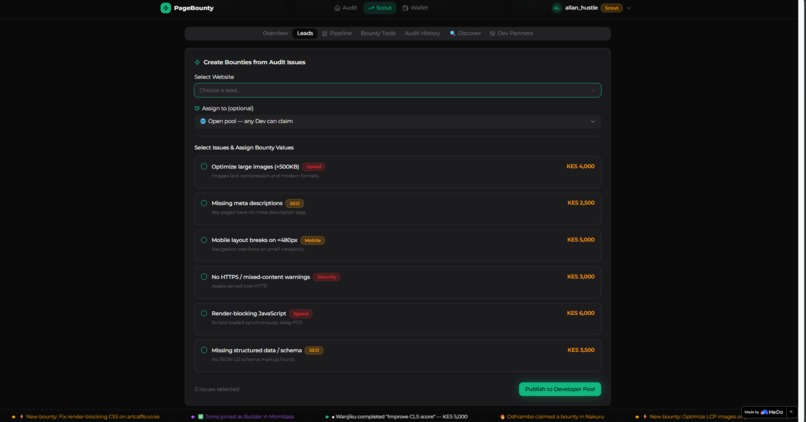Open the Wallet nav item

tap(415, 8)
